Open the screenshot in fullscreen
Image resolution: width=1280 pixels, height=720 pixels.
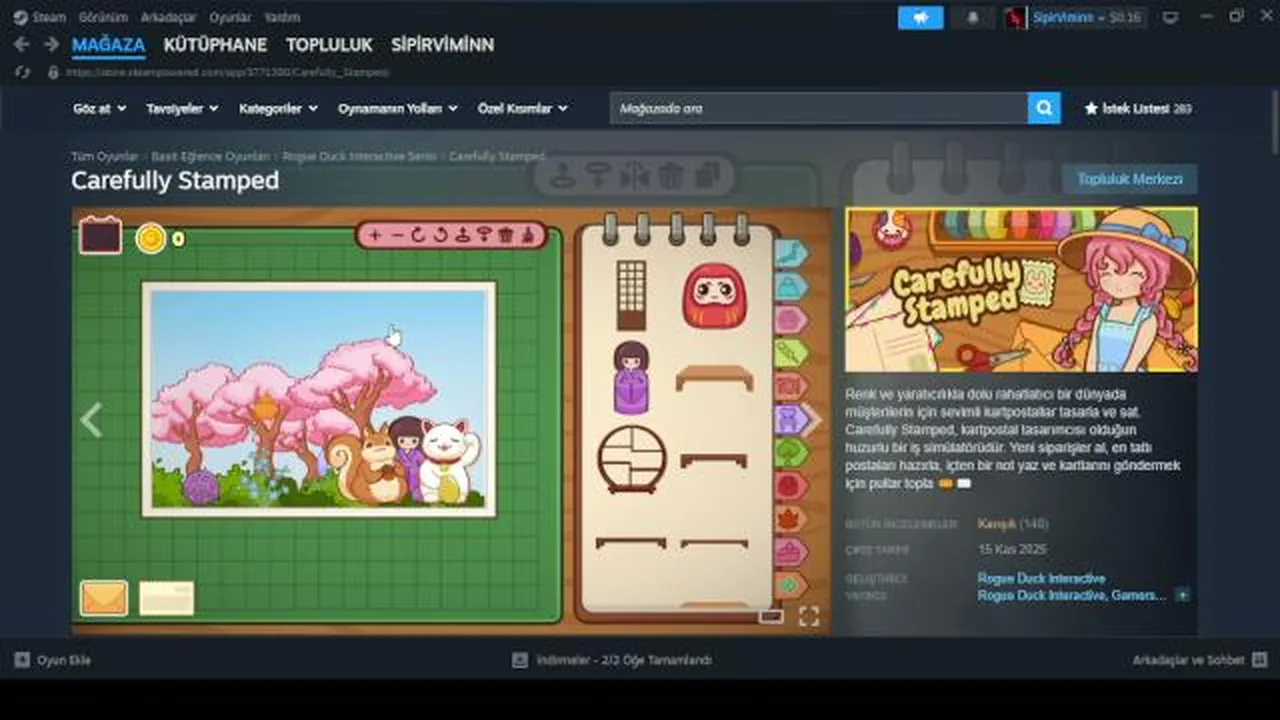coord(809,616)
